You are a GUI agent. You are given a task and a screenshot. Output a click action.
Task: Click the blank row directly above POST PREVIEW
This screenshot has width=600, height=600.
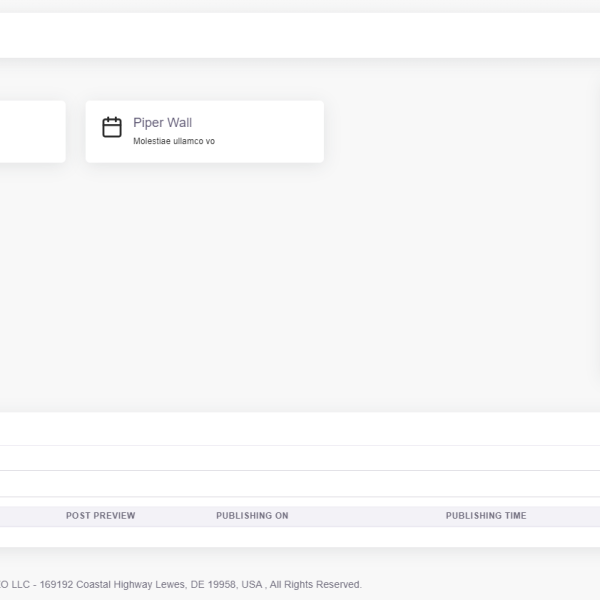pos(300,484)
